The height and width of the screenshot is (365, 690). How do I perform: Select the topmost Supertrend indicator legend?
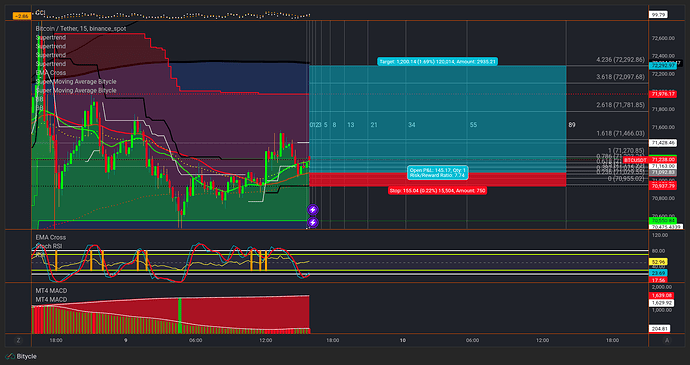(x=51, y=37)
